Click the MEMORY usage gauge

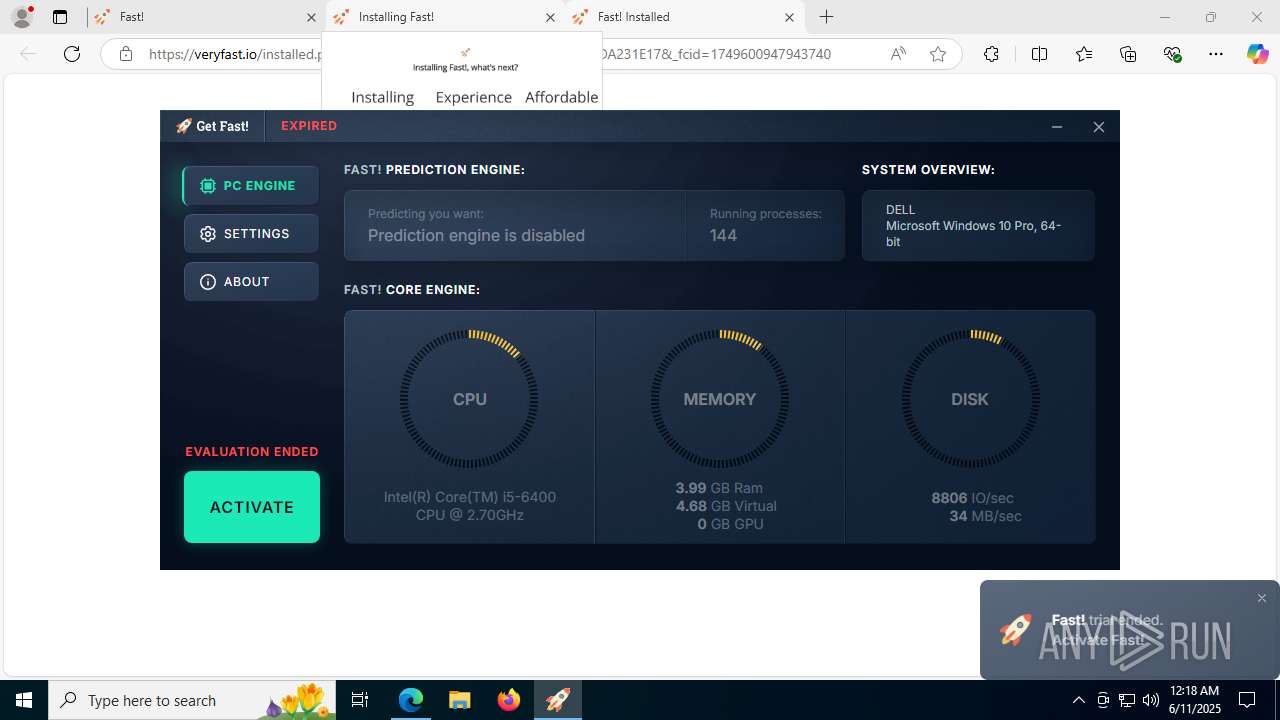click(720, 399)
